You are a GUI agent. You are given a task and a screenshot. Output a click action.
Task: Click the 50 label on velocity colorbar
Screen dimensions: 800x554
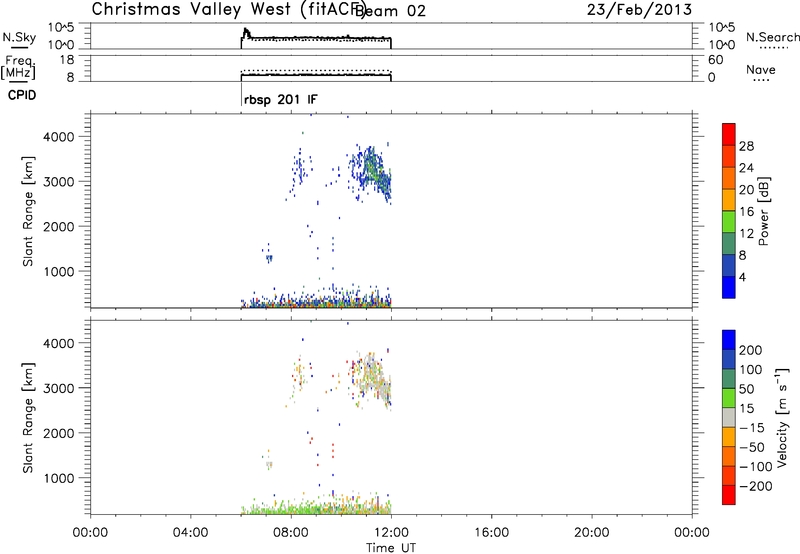pyautogui.click(x=746, y=389)
